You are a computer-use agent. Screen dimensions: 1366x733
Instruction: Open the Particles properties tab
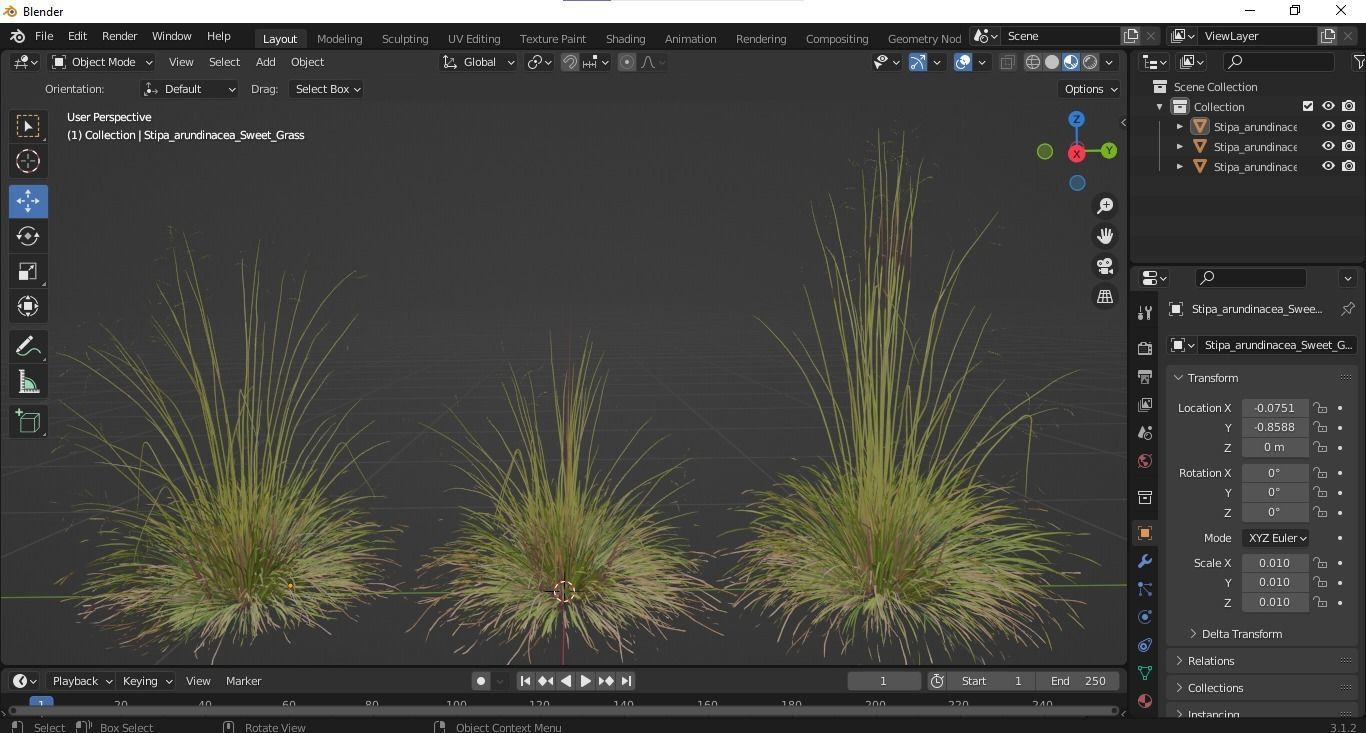tap(1145, 589)
